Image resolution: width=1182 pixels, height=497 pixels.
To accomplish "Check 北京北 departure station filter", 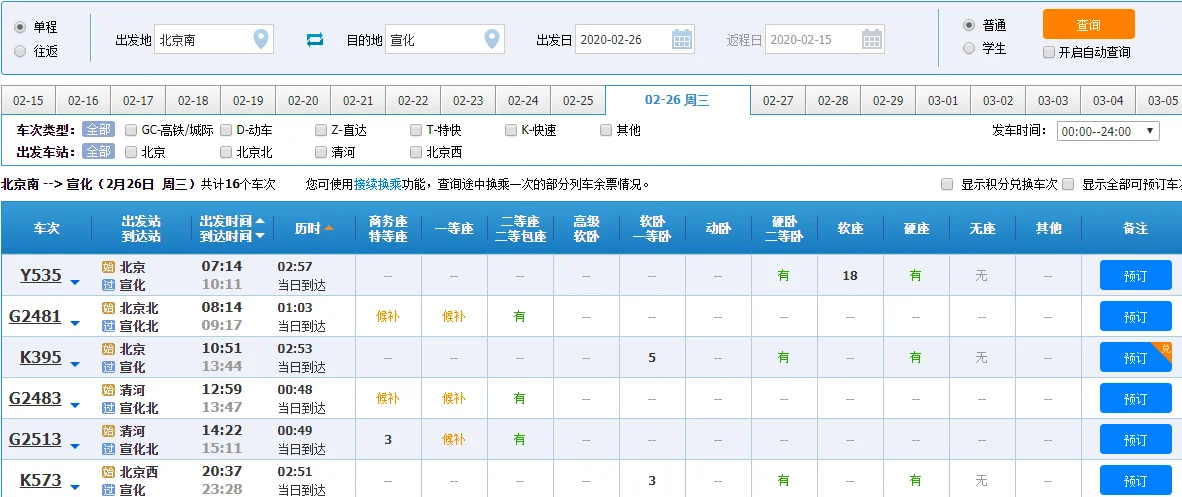I will pyautogui.click(x=226, y=152).
